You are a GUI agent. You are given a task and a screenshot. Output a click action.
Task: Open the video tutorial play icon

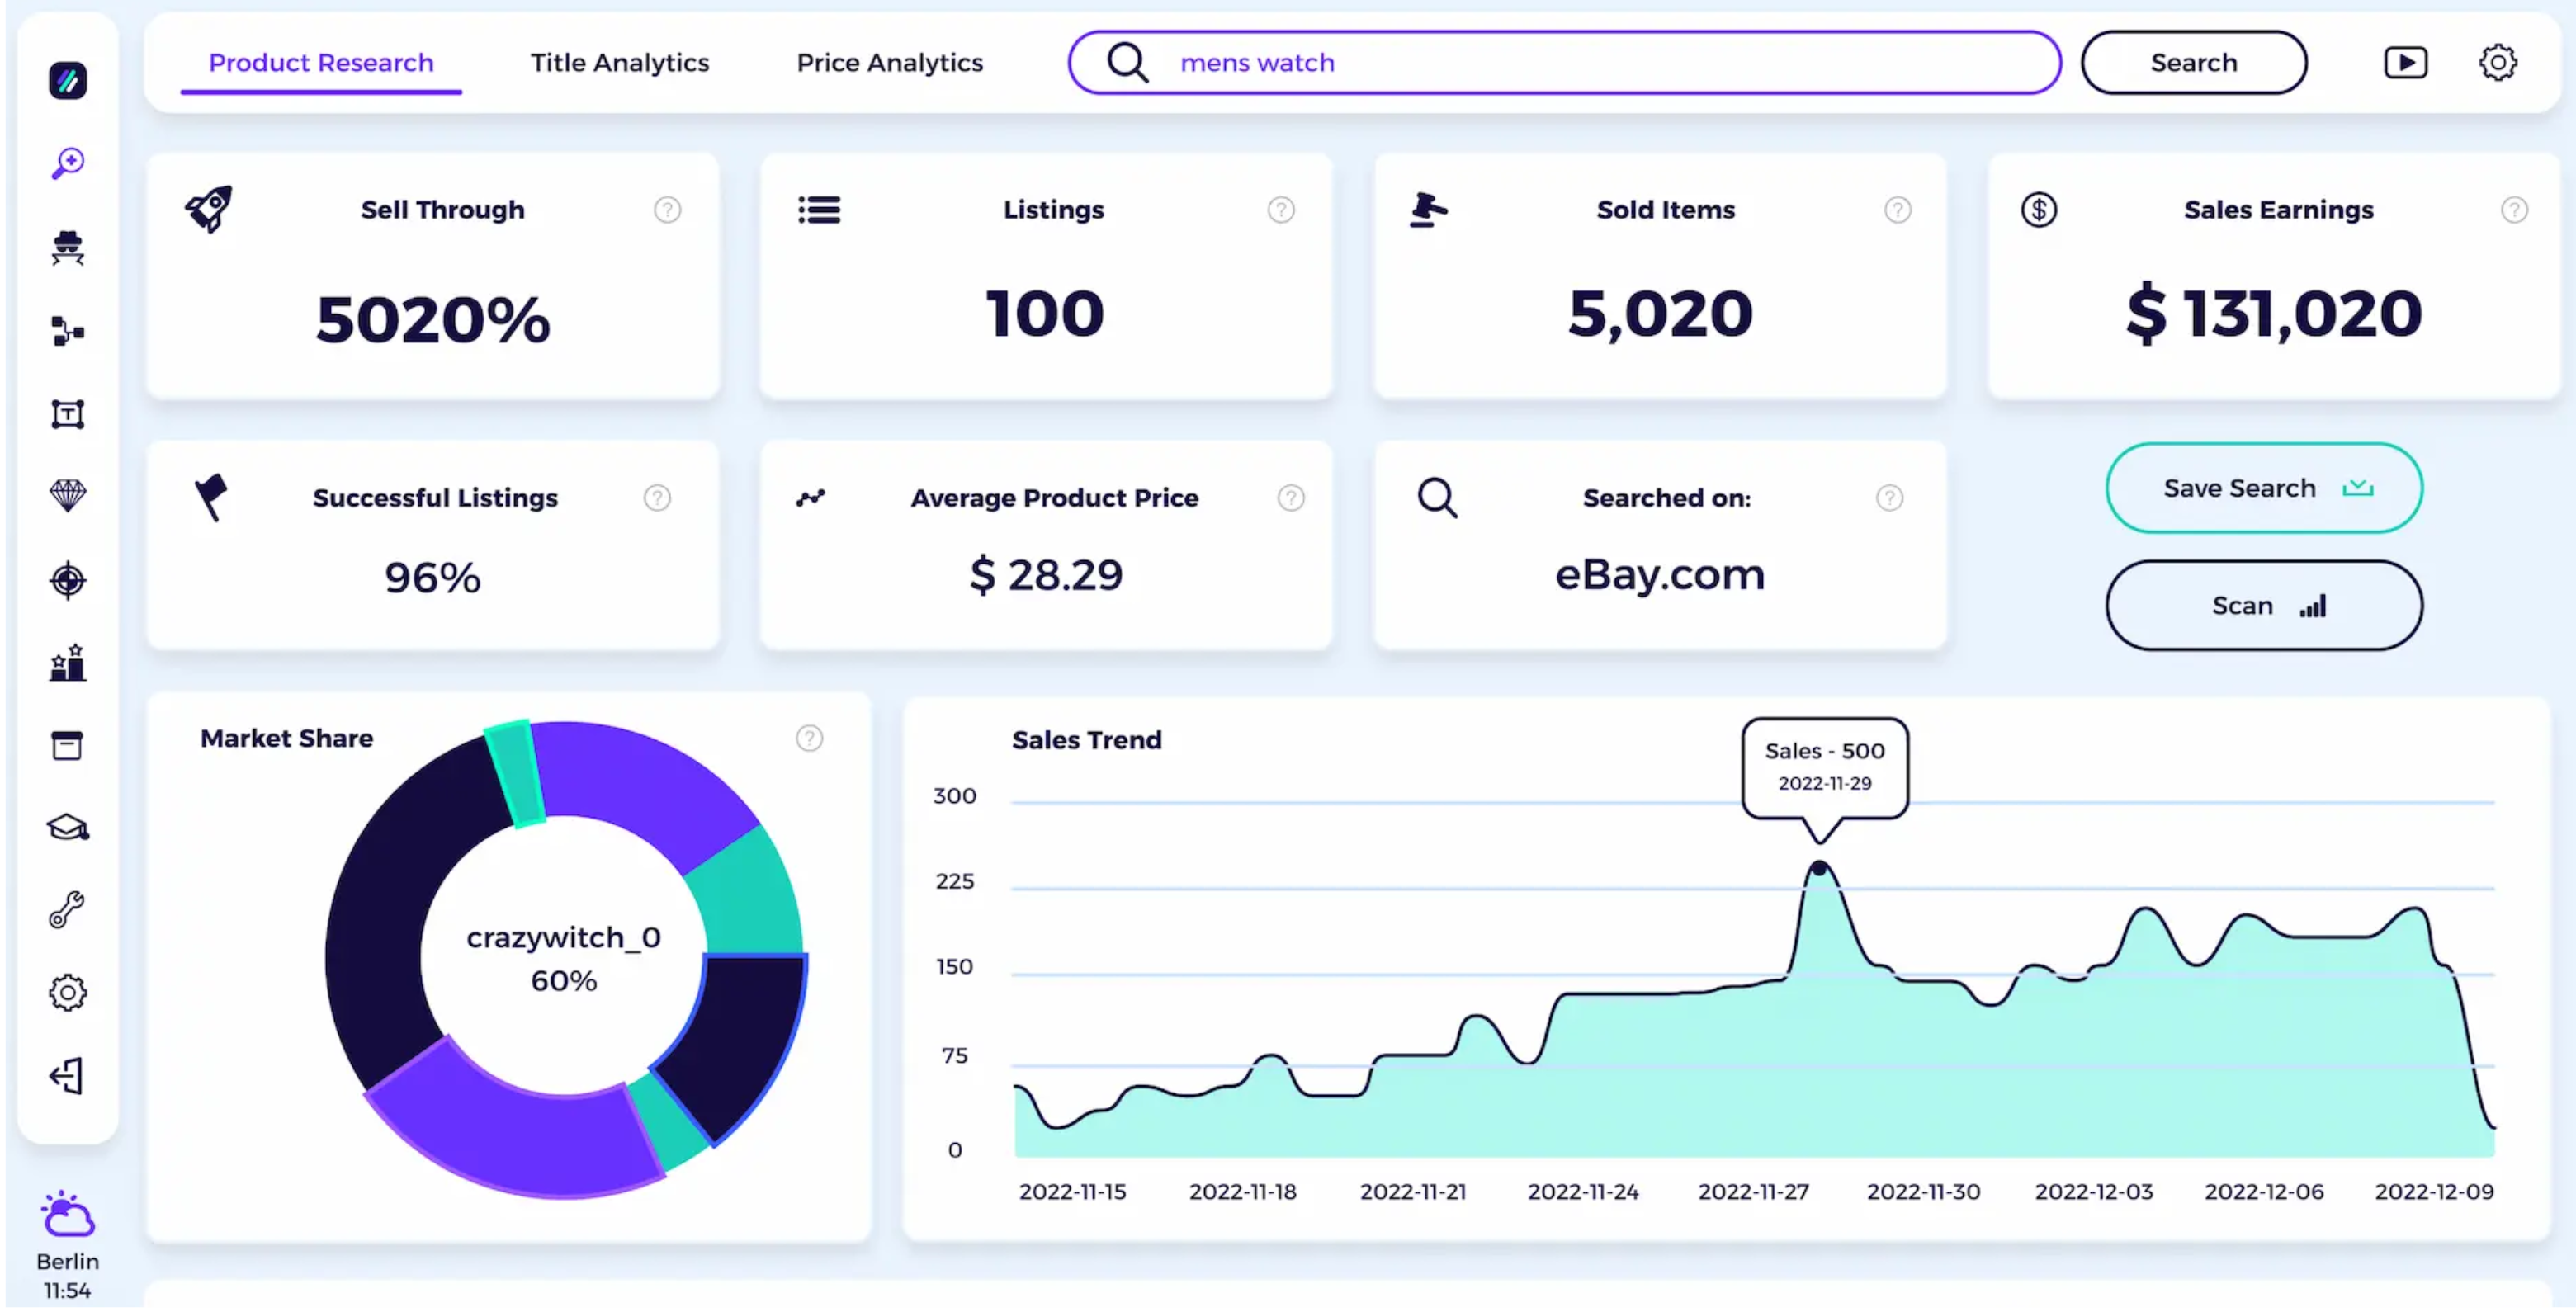coord(2405,63)
